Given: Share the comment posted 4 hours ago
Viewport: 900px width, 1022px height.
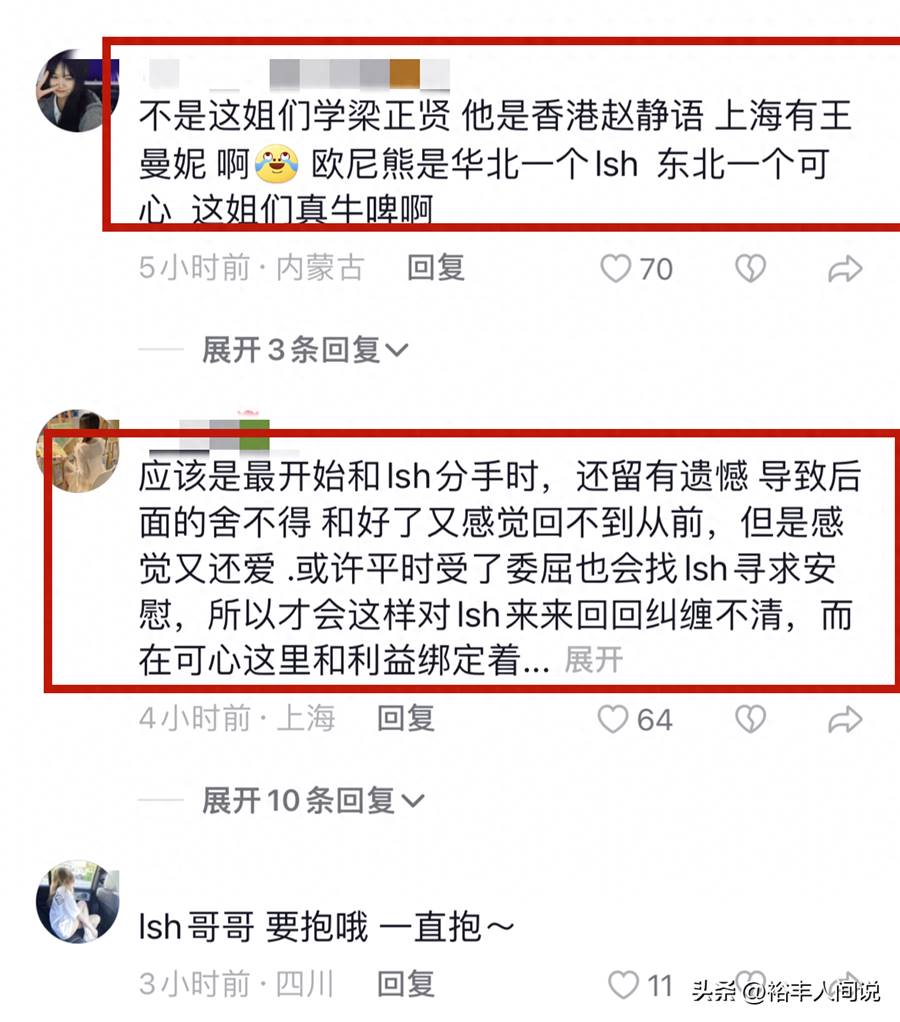Looking at the screenshot, I should (845, 720).
